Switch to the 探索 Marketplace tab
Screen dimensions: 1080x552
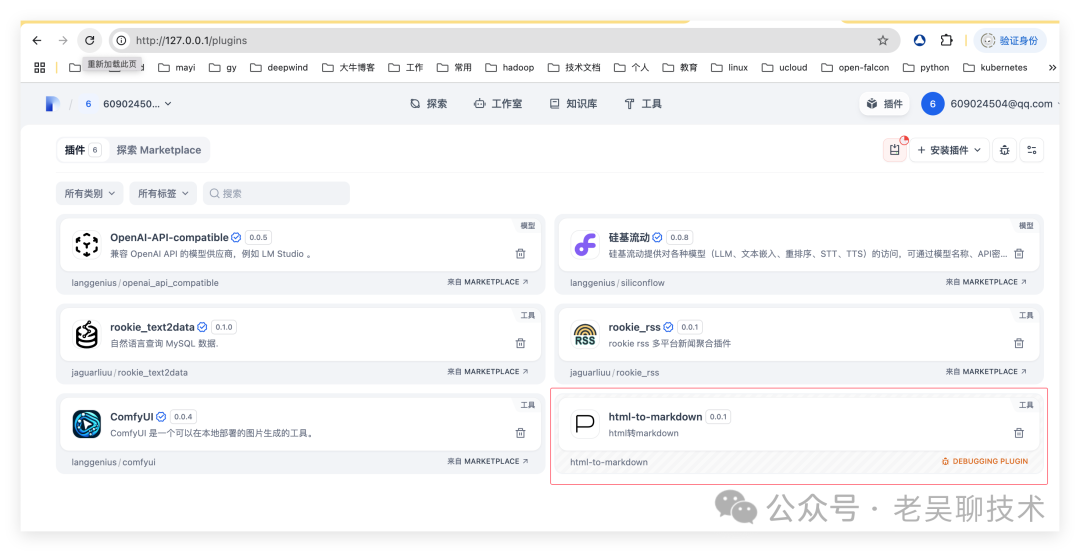159,150
